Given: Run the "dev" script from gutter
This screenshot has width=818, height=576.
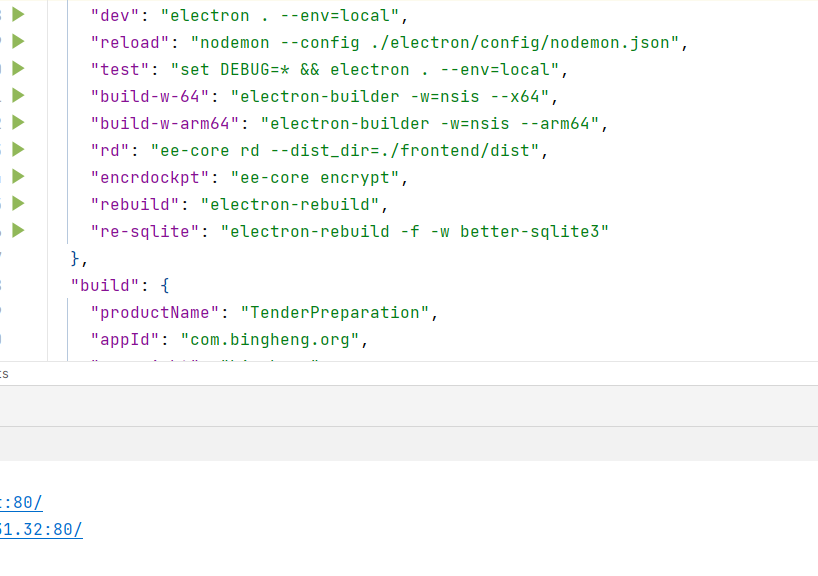Looking at the screenshot, I should (x=18, y=15).
